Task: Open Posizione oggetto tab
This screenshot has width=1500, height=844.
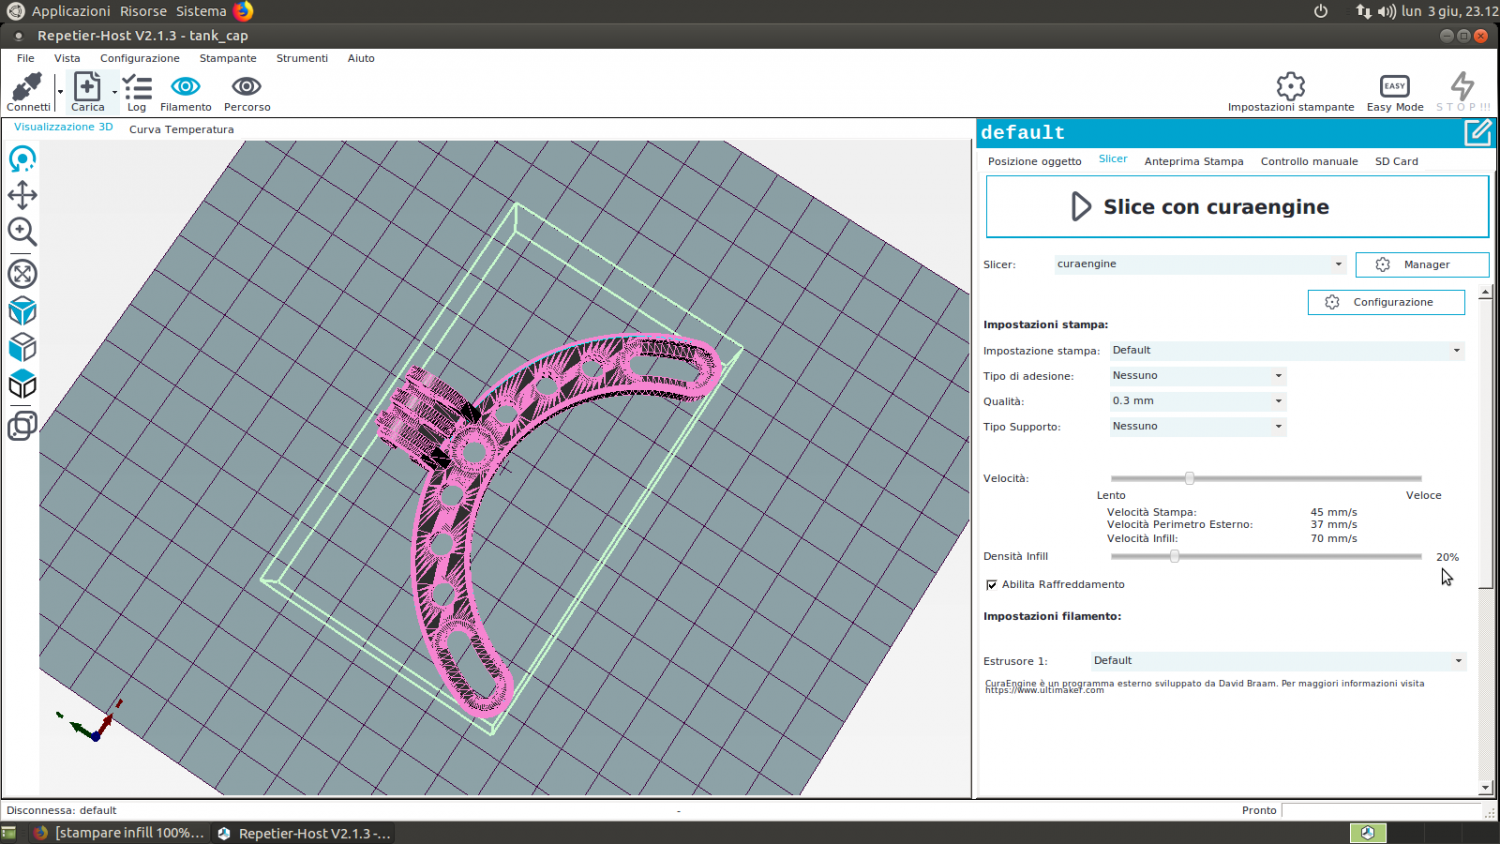Action: click(1035, 161)
